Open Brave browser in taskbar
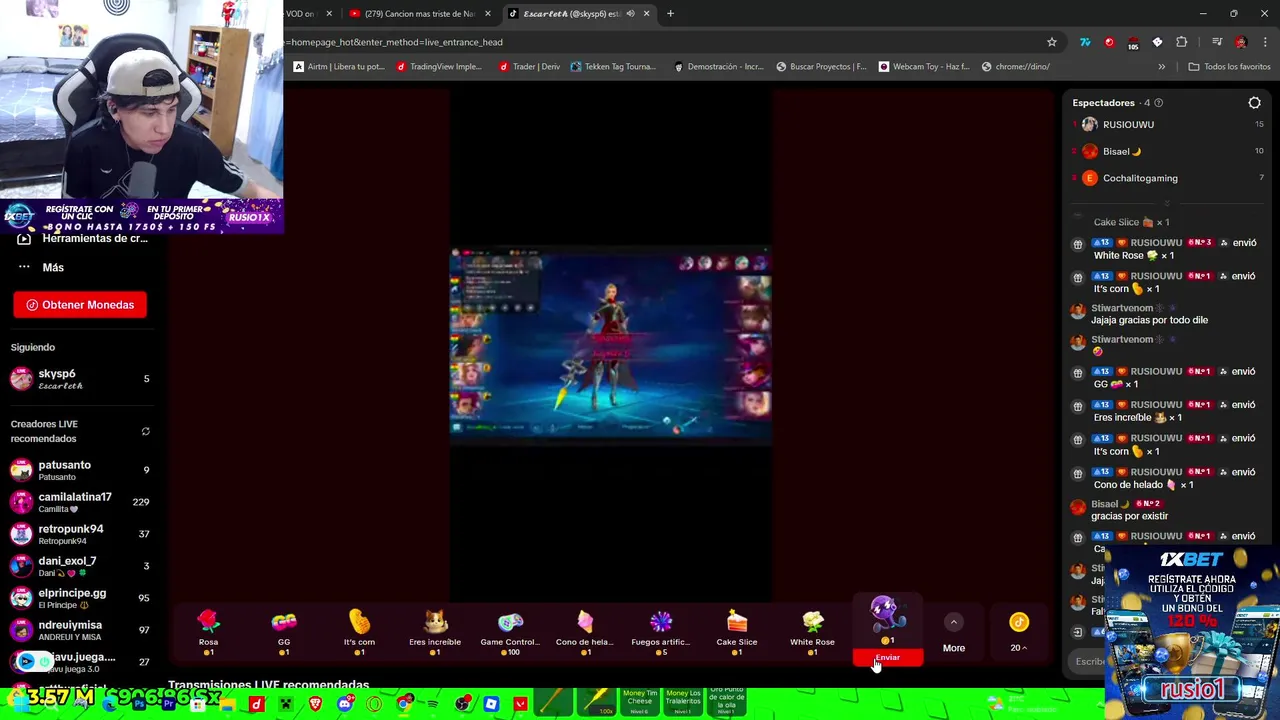The height and width of the screenshot is (720, 1280). pyautogui.click(x=316, y=705)
